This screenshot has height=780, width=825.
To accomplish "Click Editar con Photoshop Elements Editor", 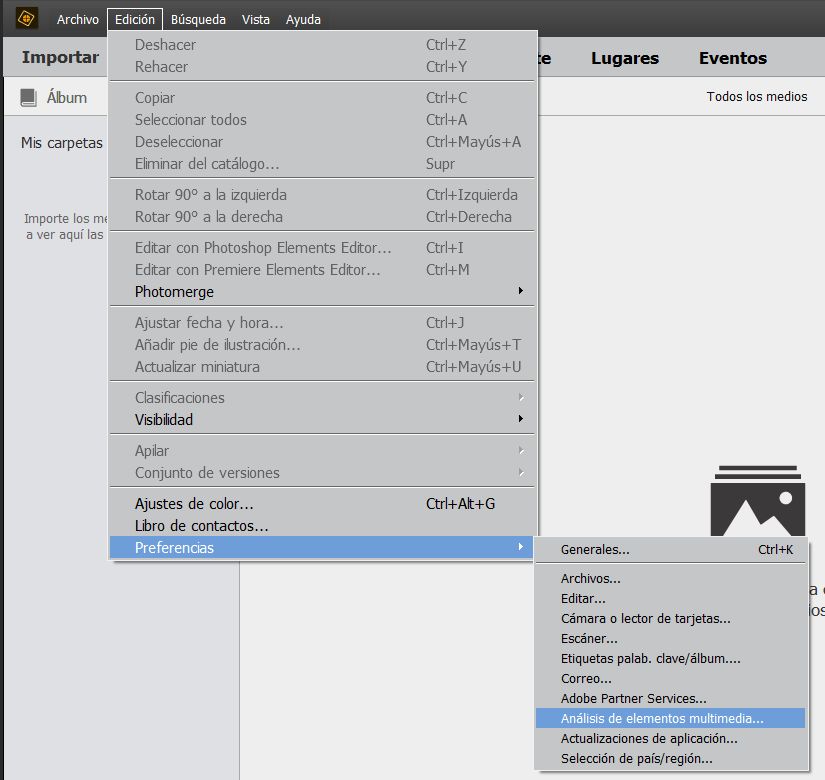I will point(322,247).
